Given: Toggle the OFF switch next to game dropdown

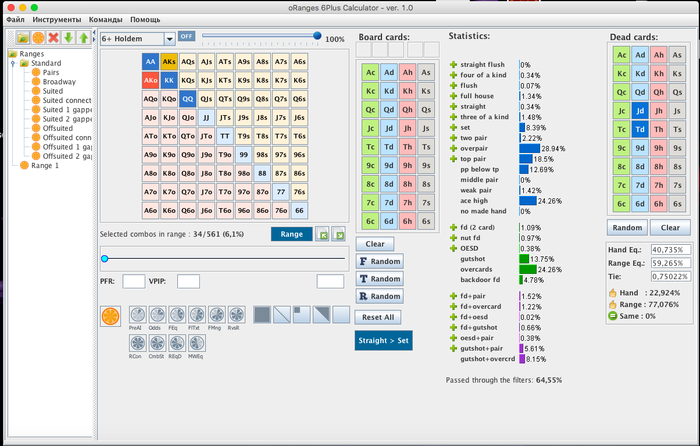Looking at the screenshot, I should [x=187, y=36].
